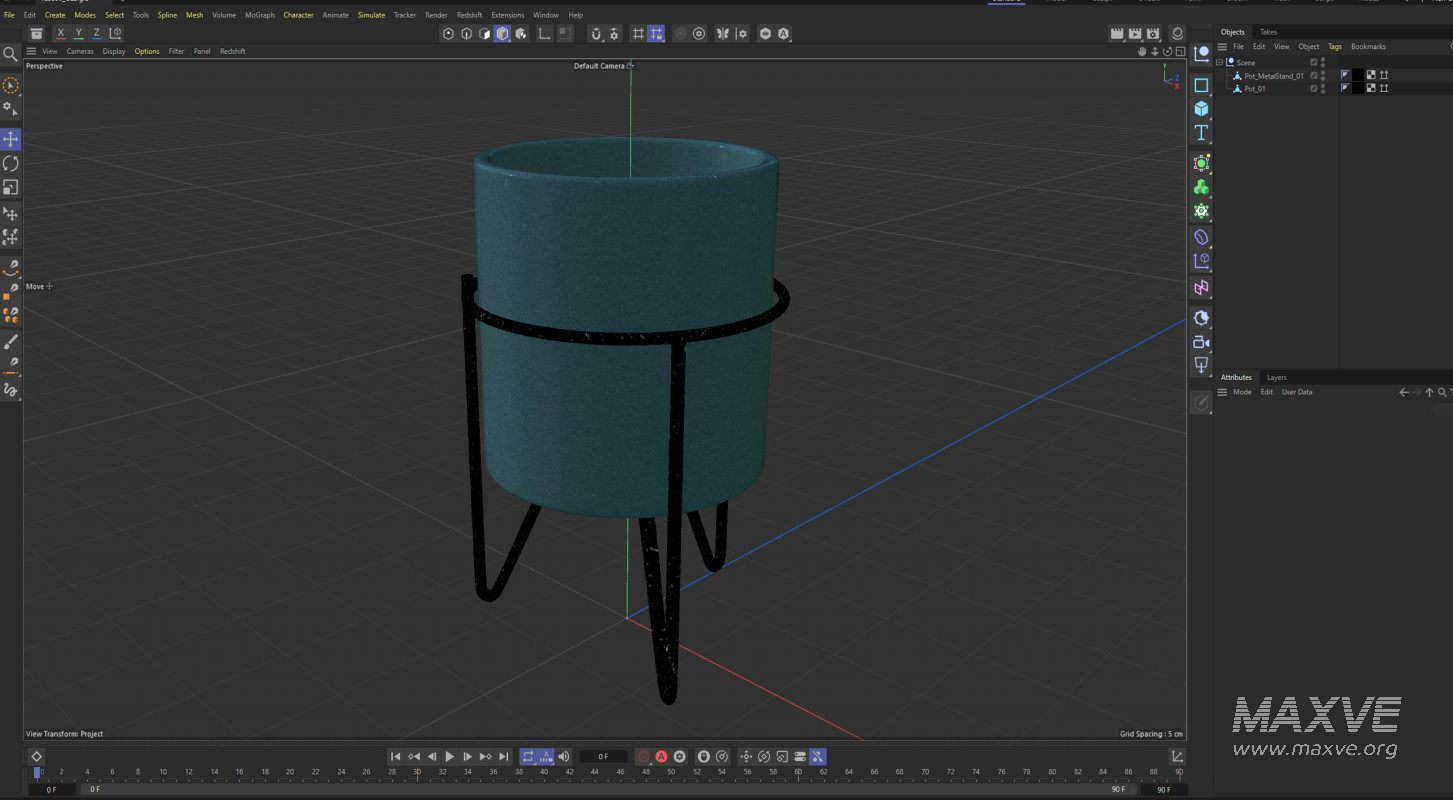Collapse the Scene object hierarchy
This screenshot has height=800, width=1453.
coord(1219,61)
